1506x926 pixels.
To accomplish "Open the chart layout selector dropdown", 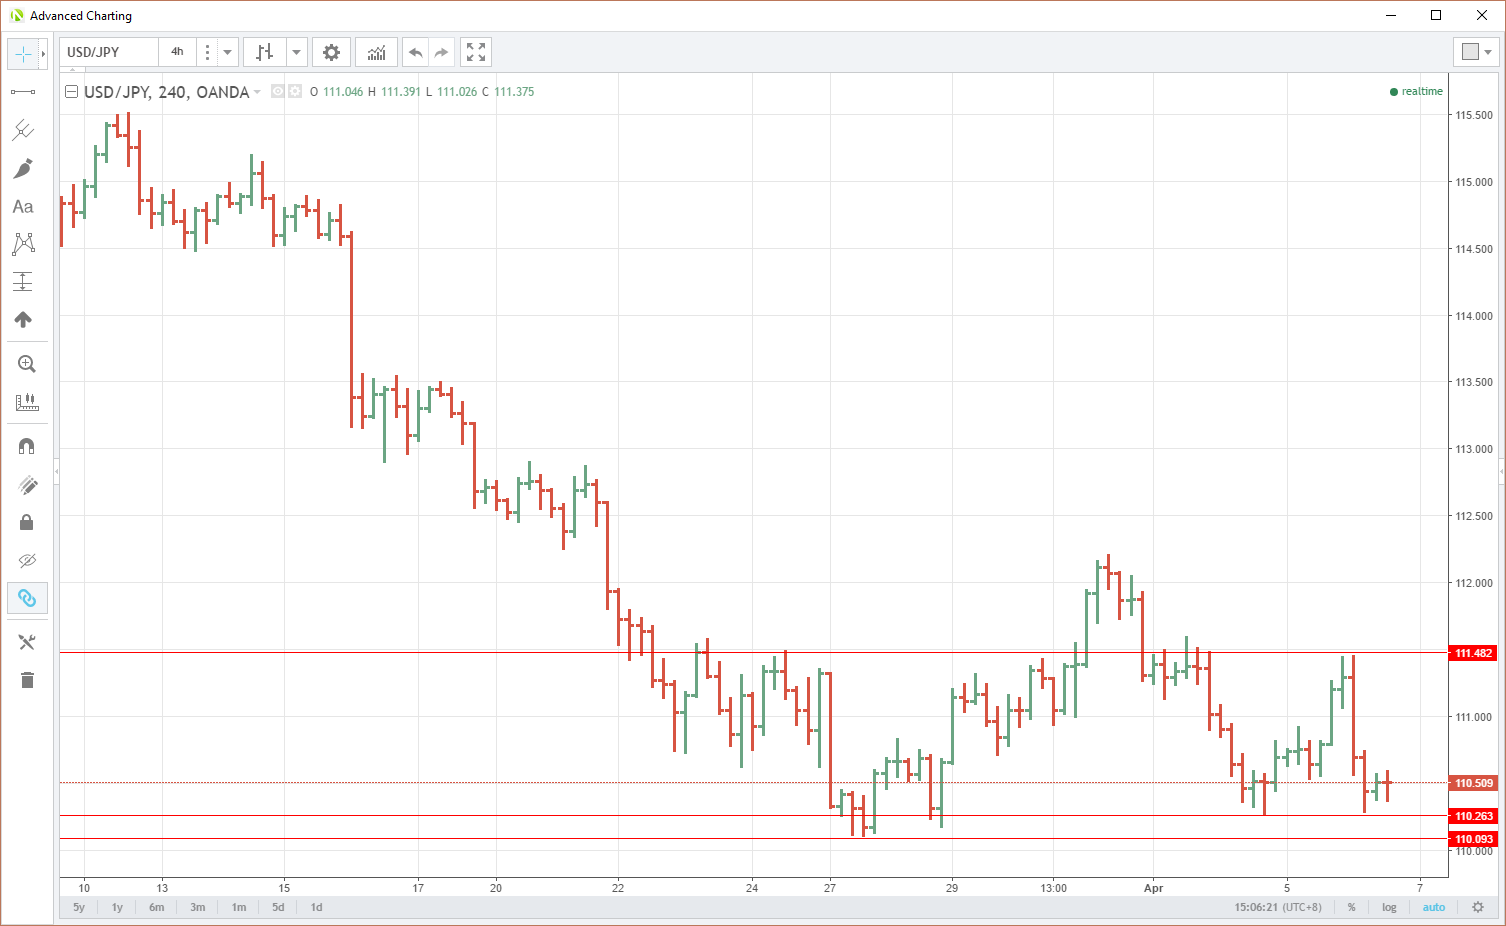I will click(x=1476, y=52).
